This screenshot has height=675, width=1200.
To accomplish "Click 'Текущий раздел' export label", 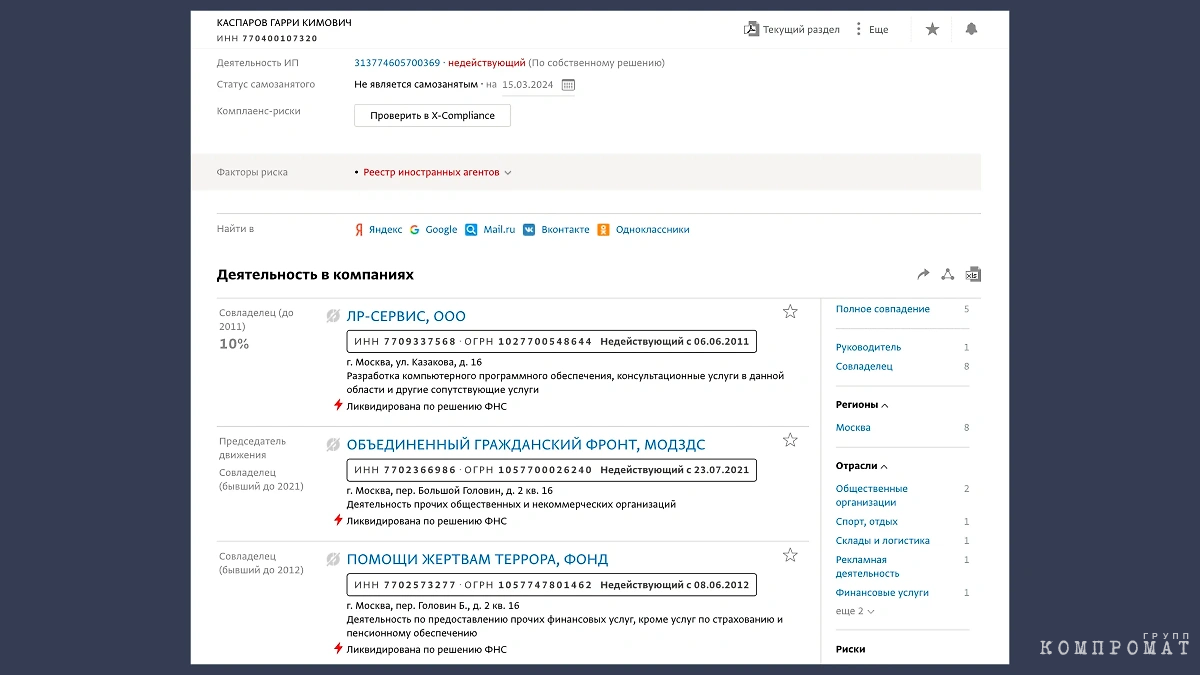I will [x=801, y=29].
